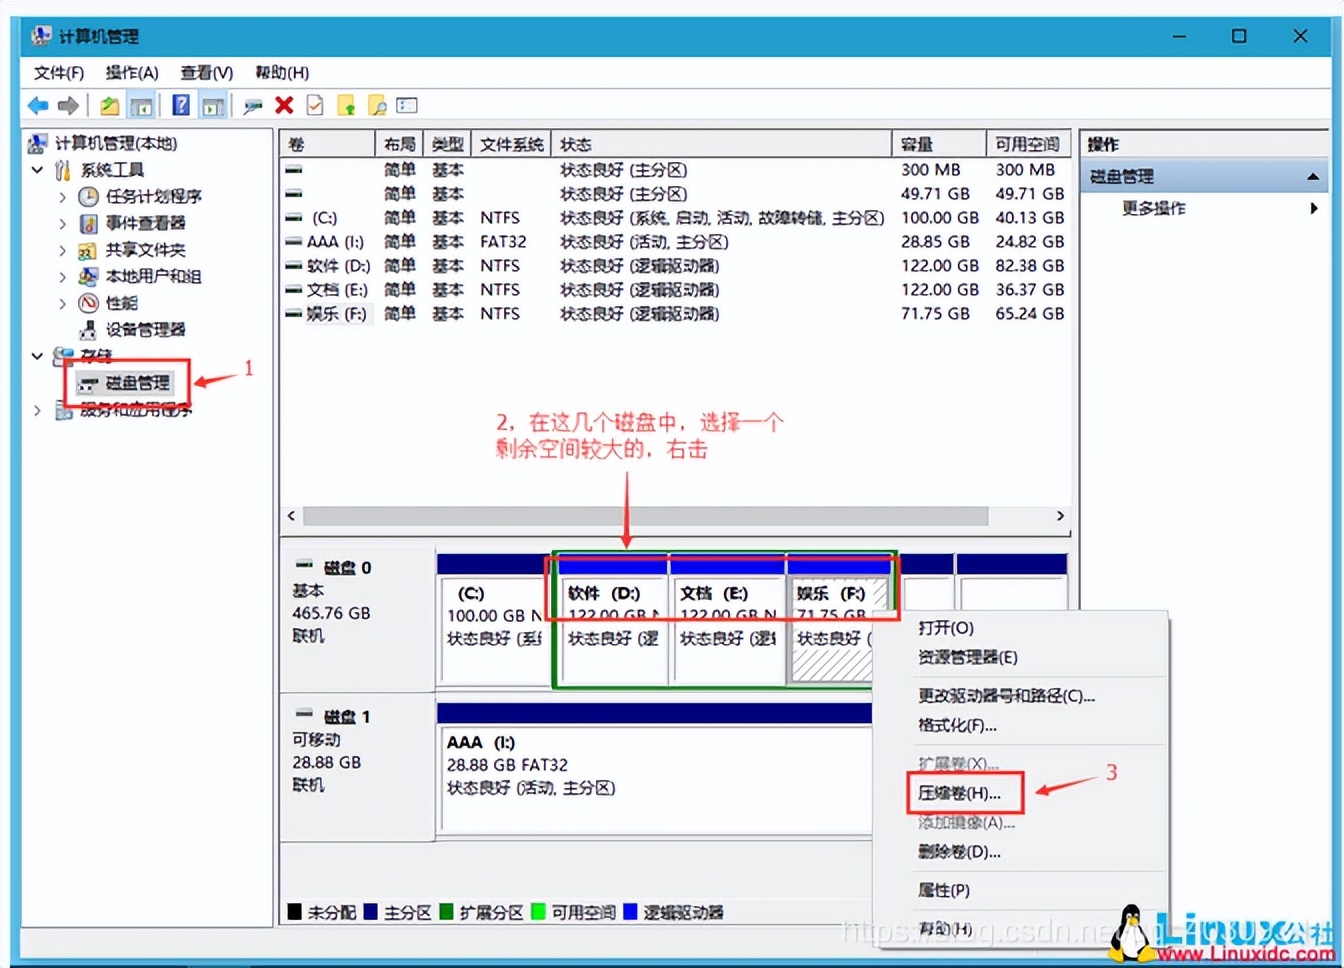Image resolution: width=1344 pixels, height=968 pixels.
Task: Toggle the show/hide action pane toolbar button
Action: click(212, 105)
